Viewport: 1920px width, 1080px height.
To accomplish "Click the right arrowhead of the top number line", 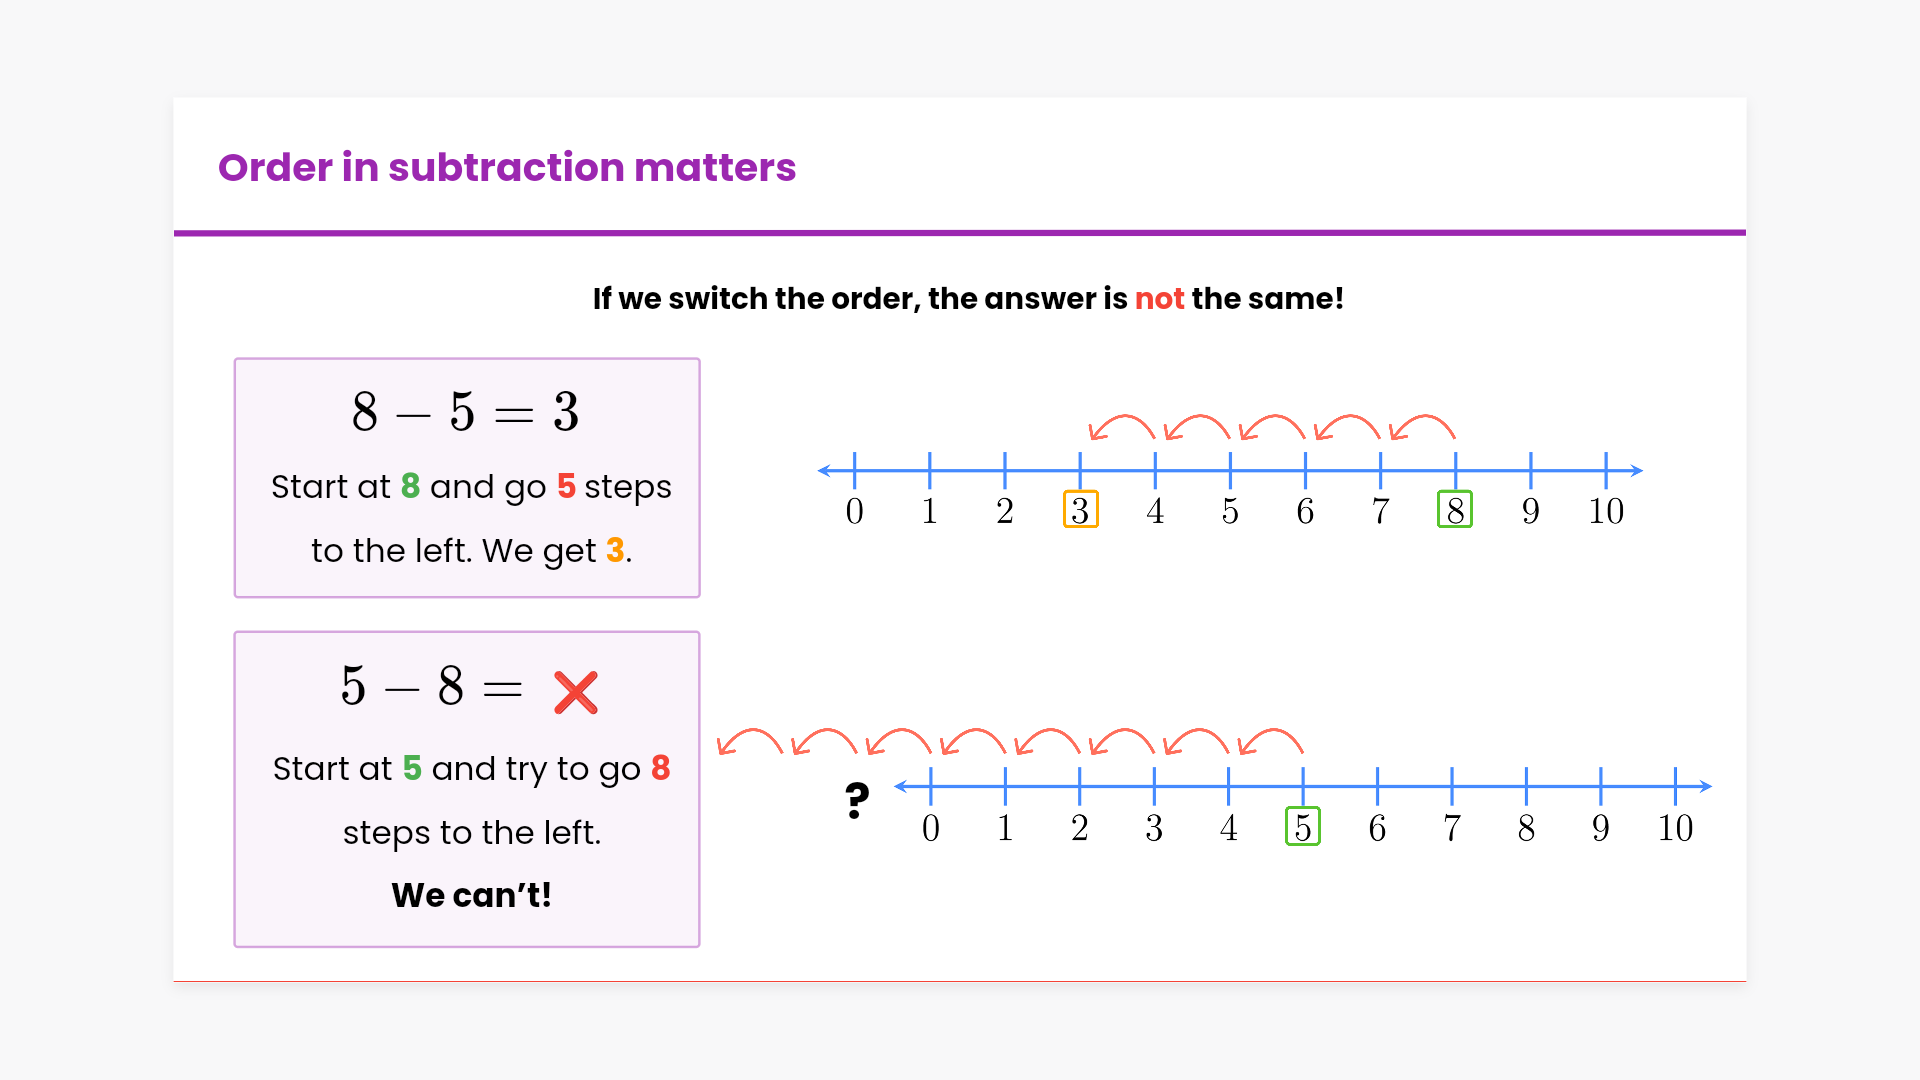I will click(1635, 470).
